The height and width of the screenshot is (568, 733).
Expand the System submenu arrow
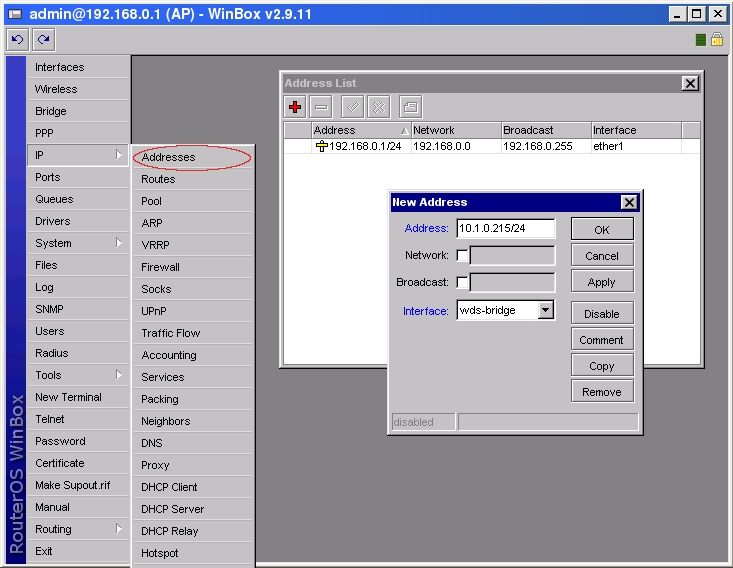pos(119,243)
